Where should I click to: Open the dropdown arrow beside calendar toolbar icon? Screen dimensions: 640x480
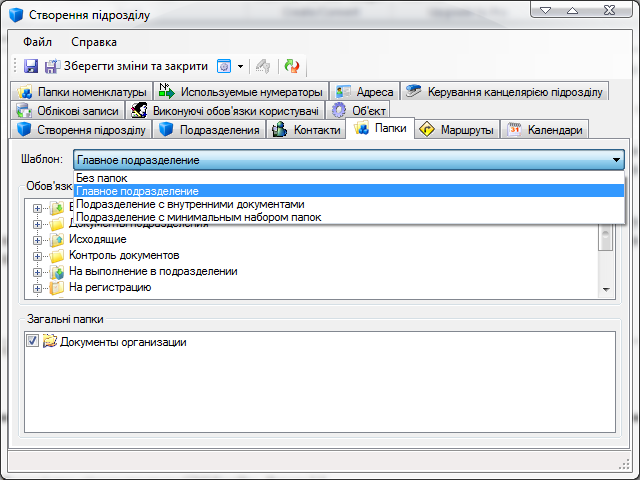point(241,67)
